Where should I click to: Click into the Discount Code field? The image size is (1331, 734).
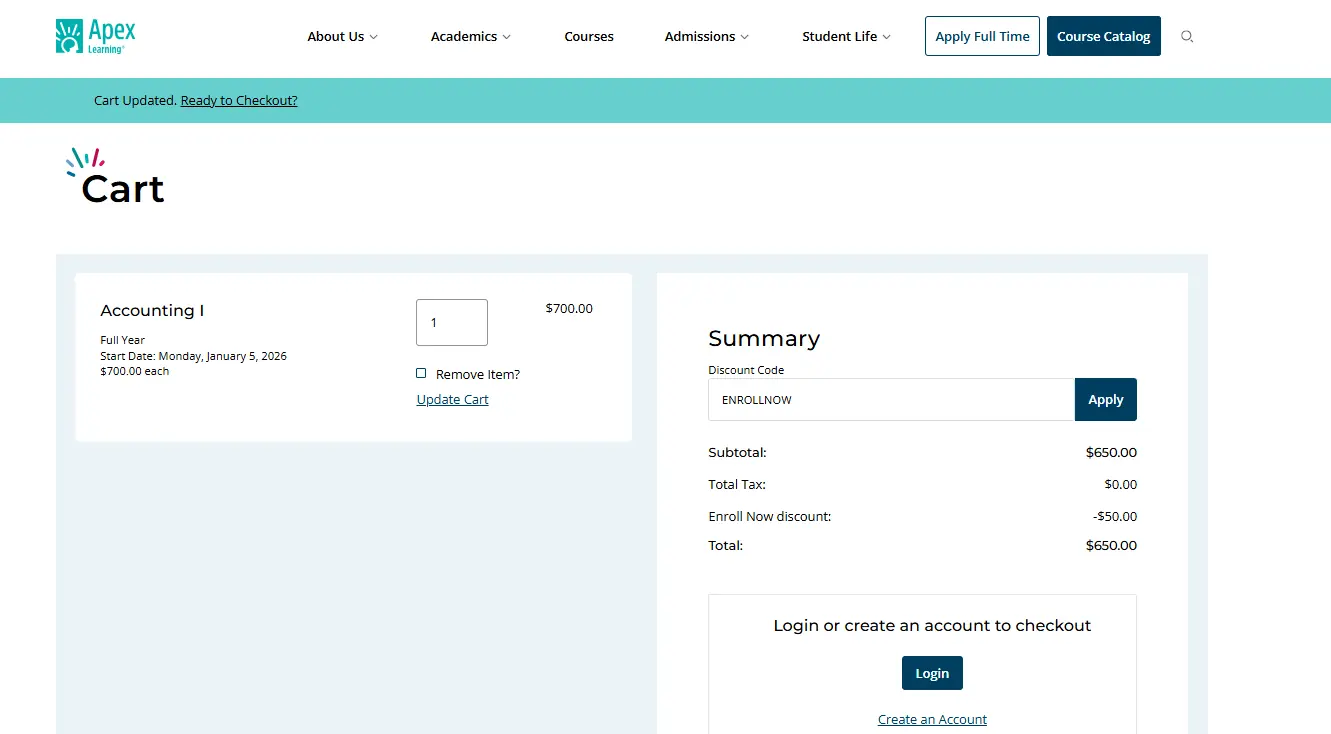[890, 399]
